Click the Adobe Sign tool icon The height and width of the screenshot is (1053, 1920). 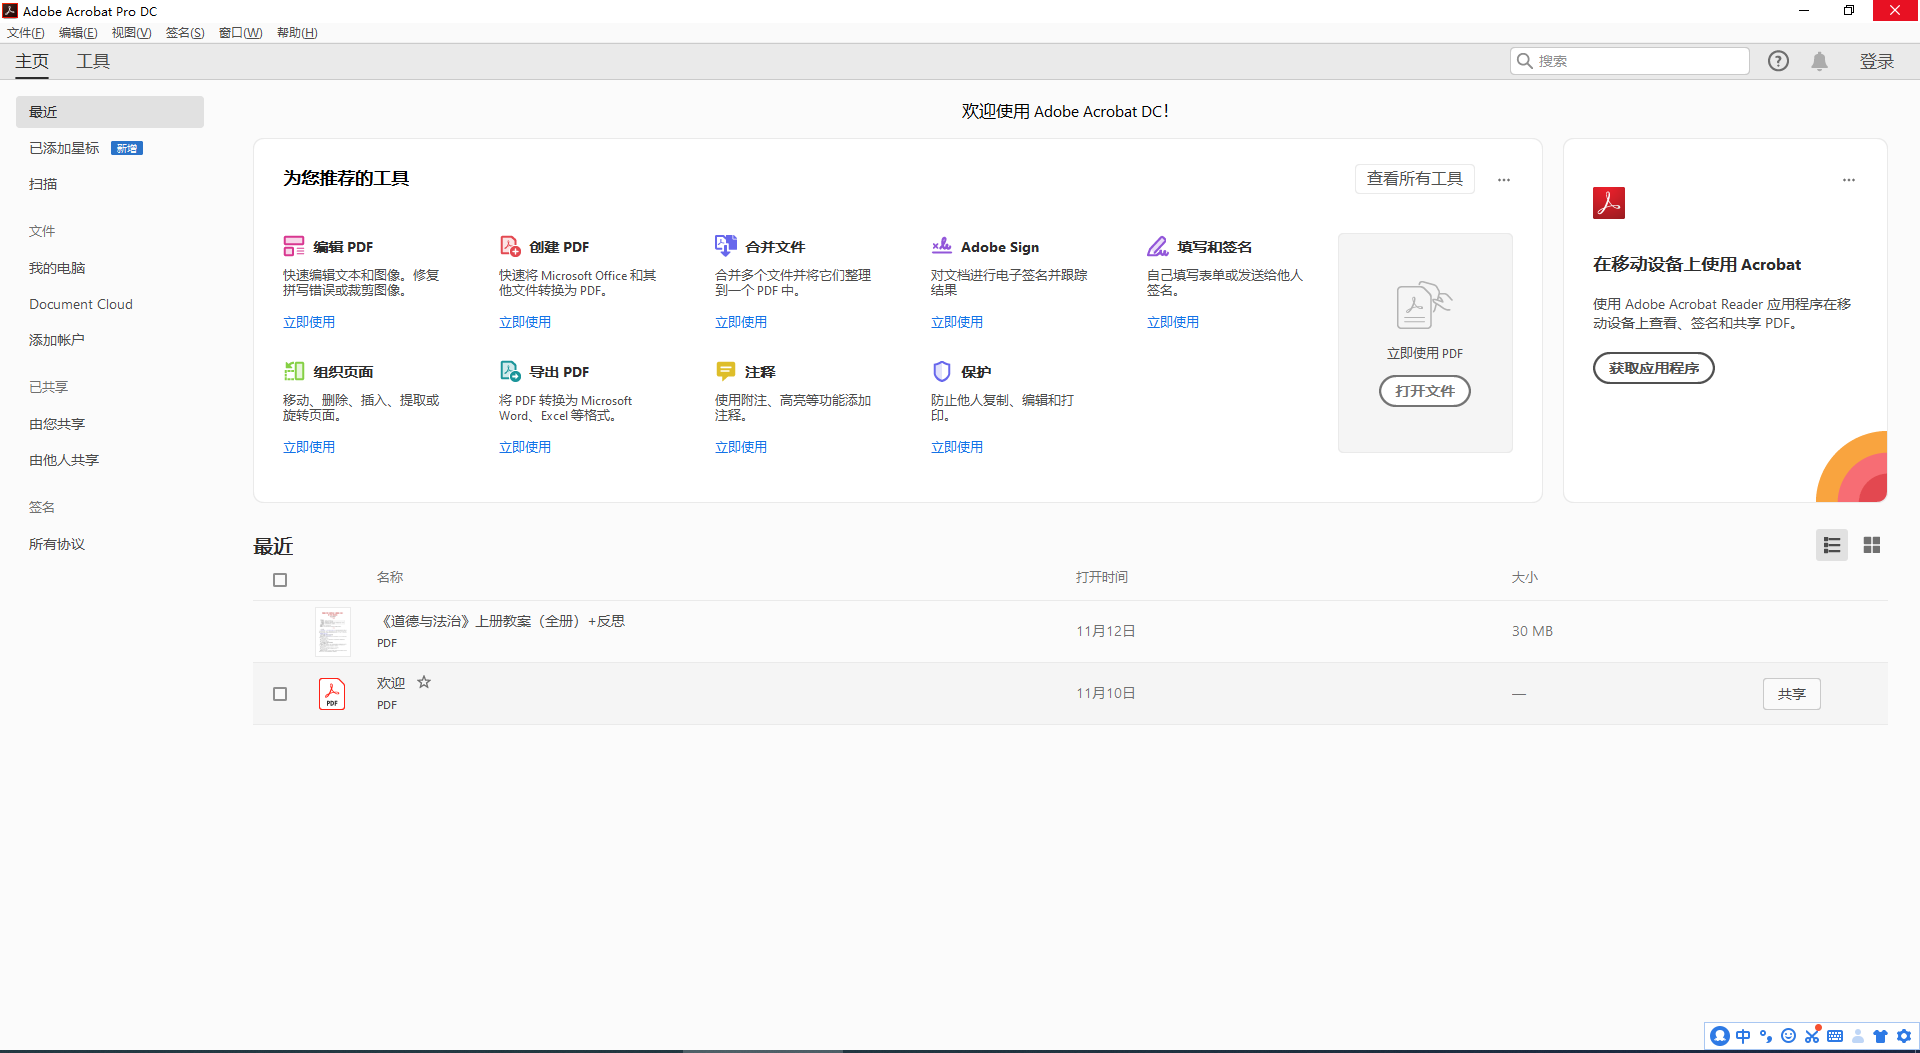click(942, 246)
